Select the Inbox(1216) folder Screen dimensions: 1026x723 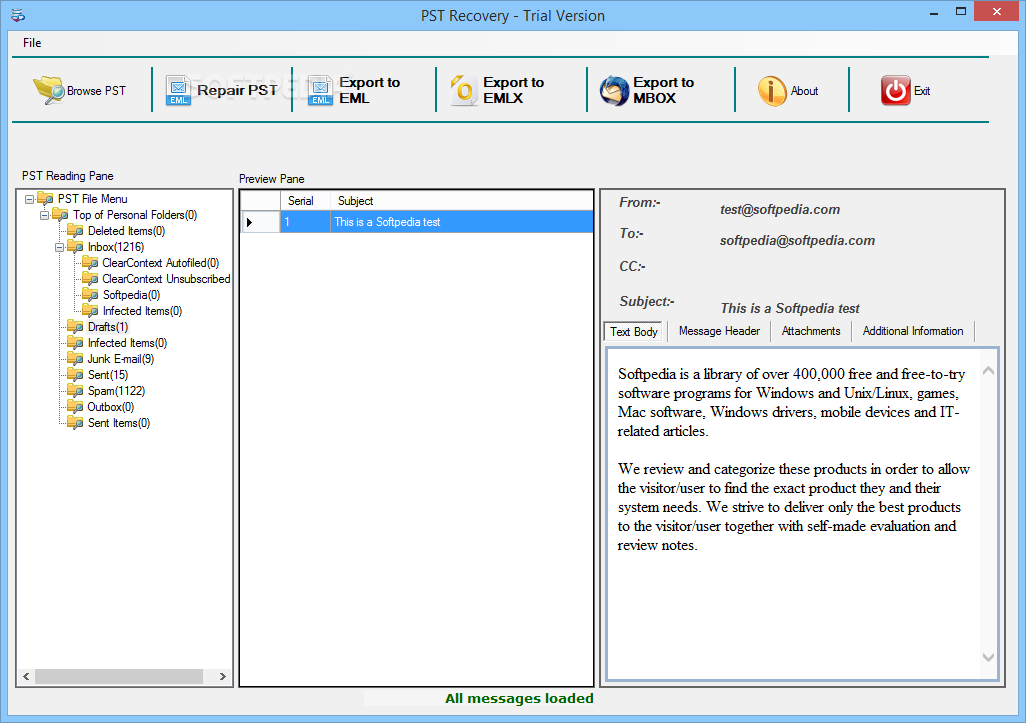[x=116, y=247]
